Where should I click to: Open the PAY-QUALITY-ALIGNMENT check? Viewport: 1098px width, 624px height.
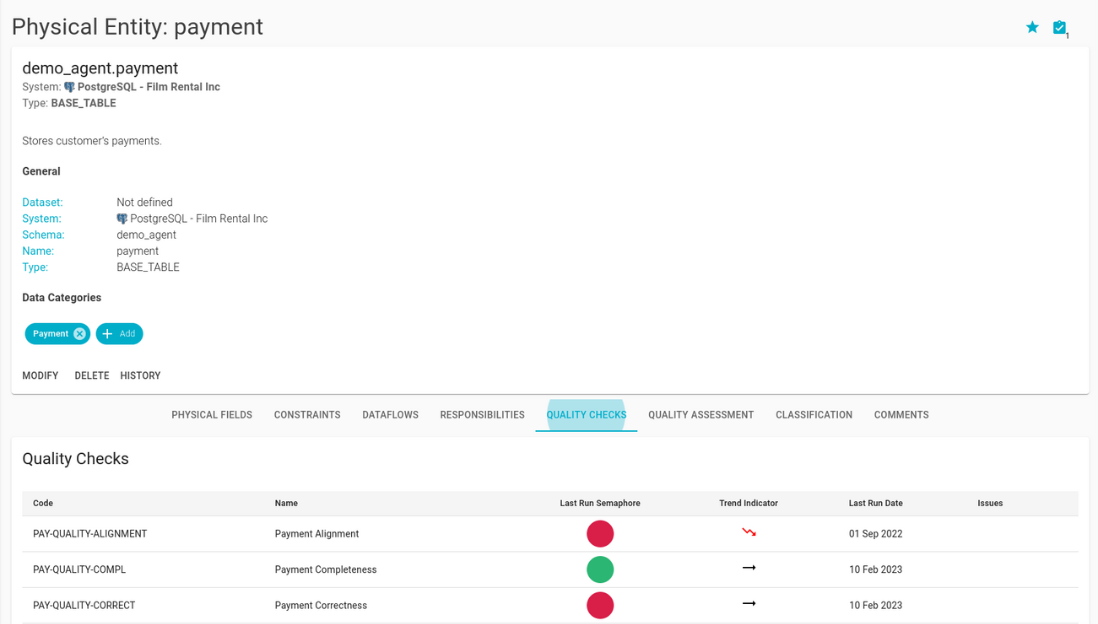90,534
